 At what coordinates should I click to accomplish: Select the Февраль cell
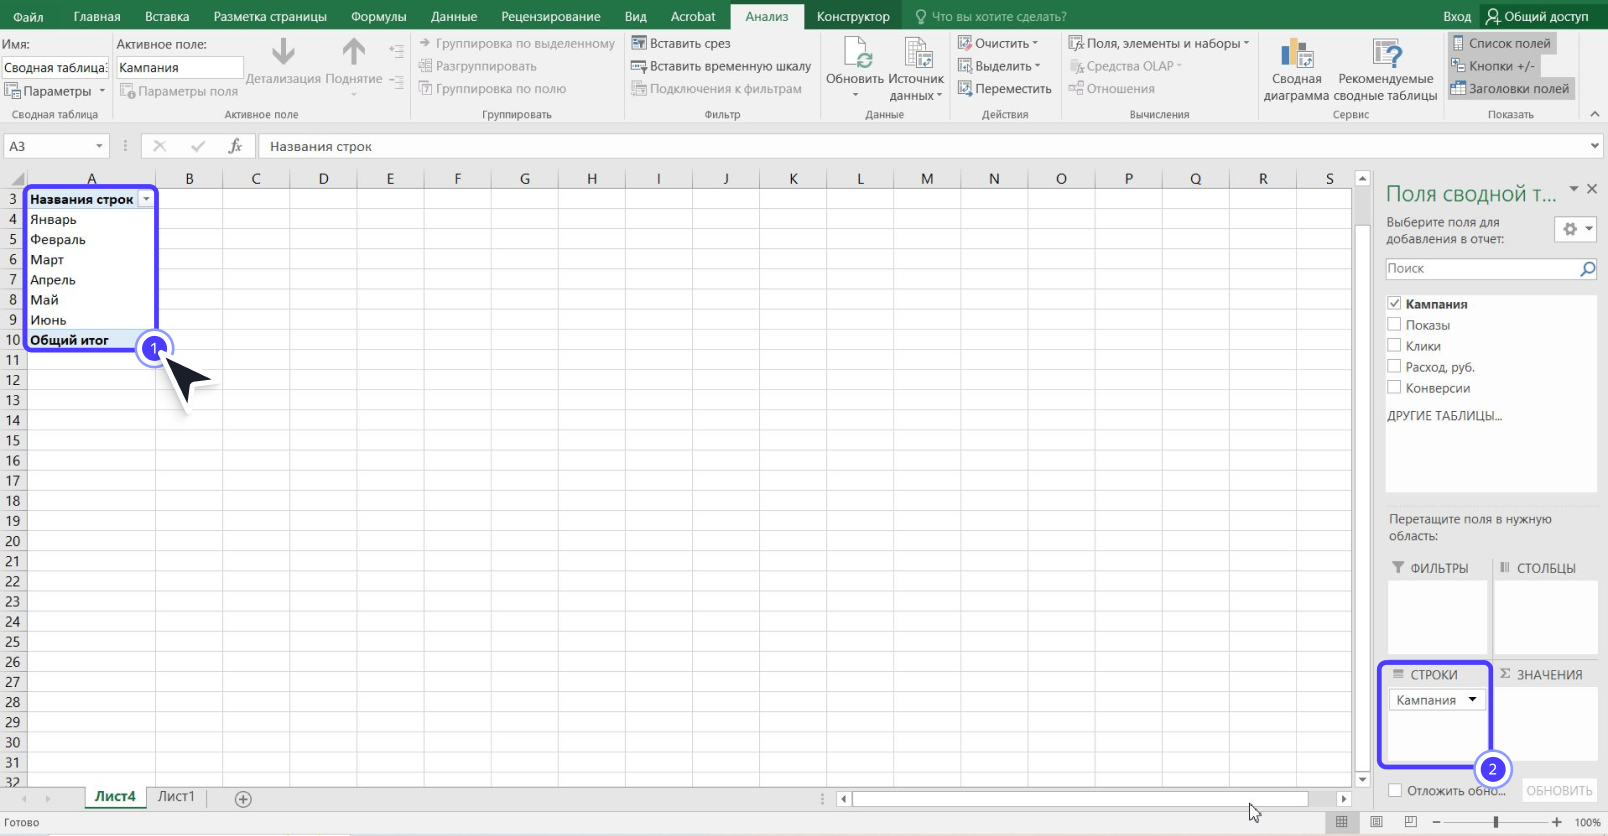(x=91, y=239)
